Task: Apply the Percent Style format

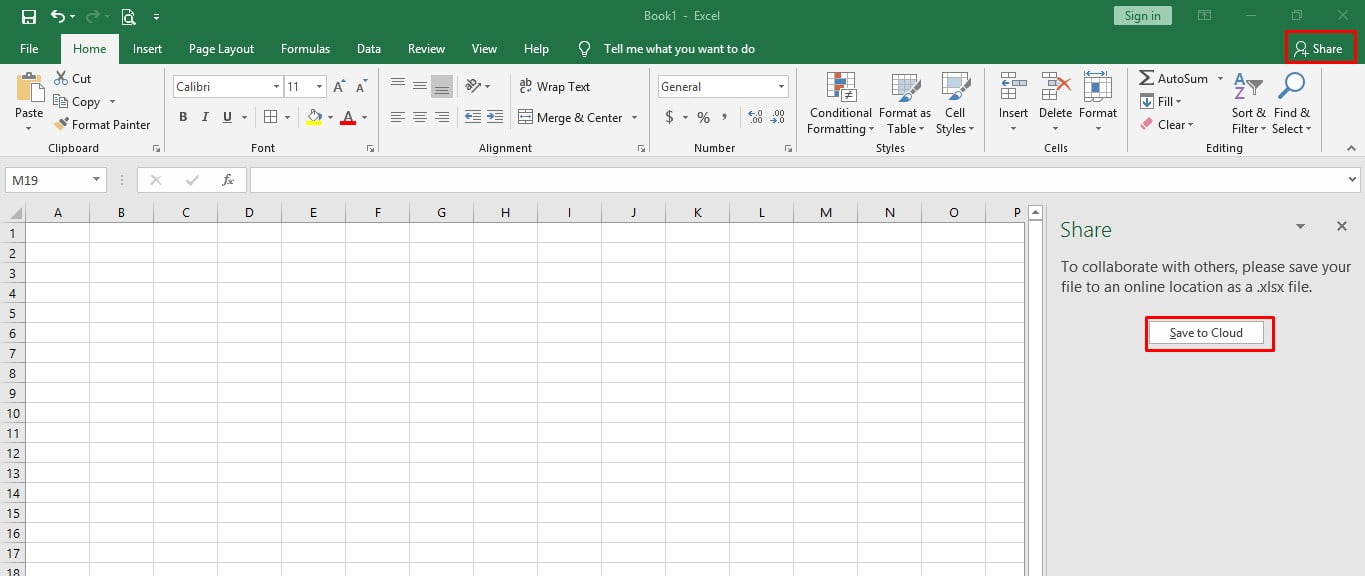Action: point(703,117)
